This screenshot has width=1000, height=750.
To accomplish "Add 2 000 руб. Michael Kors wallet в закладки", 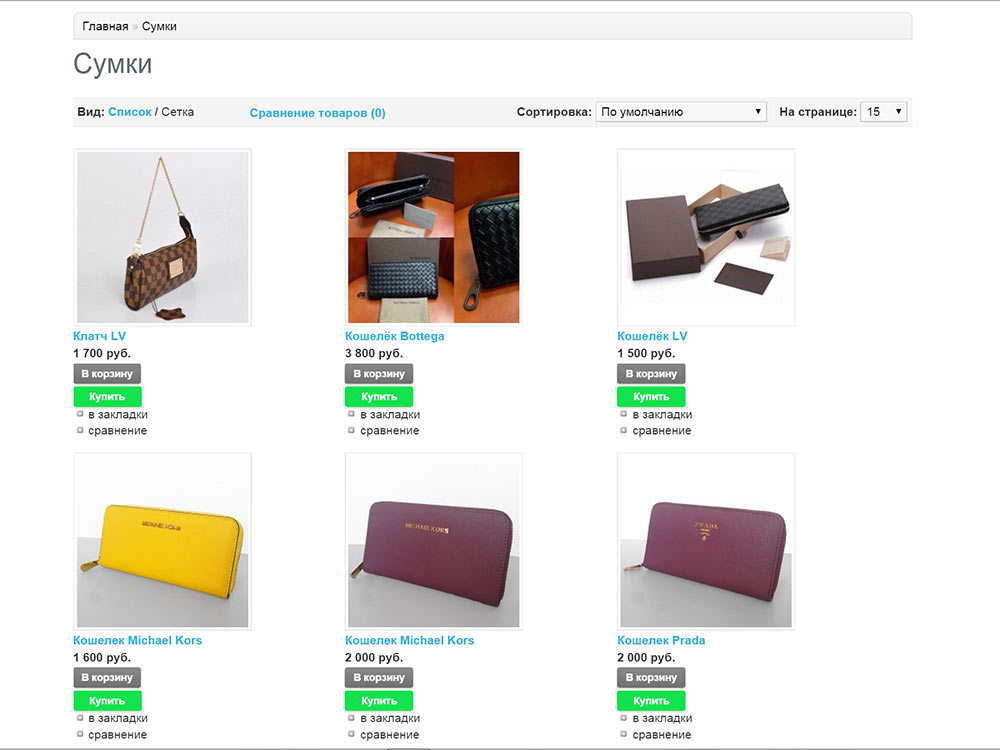I will pos(390,718).
